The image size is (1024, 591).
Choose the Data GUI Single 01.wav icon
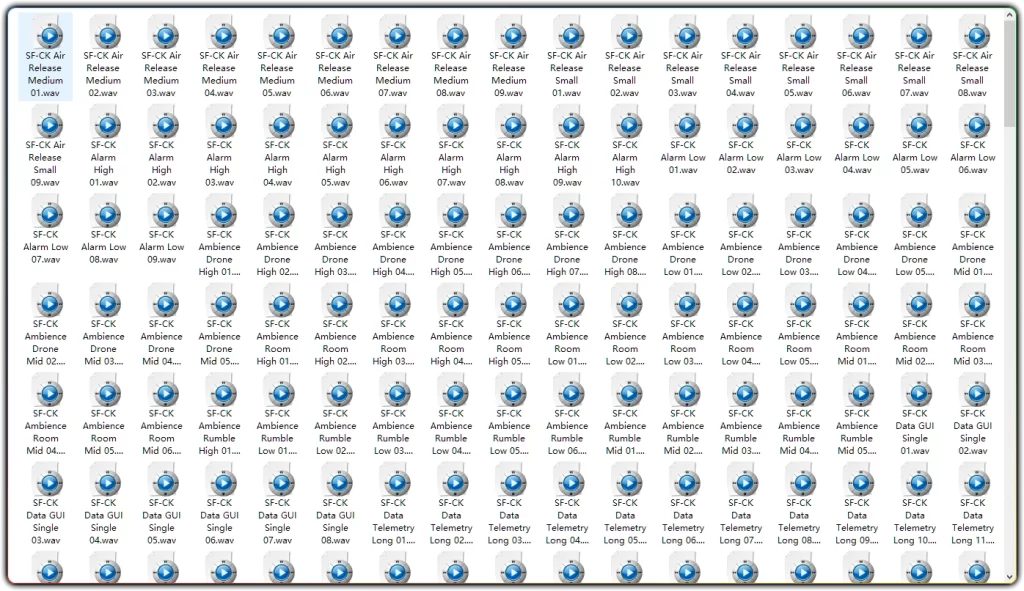coord(918,392)
